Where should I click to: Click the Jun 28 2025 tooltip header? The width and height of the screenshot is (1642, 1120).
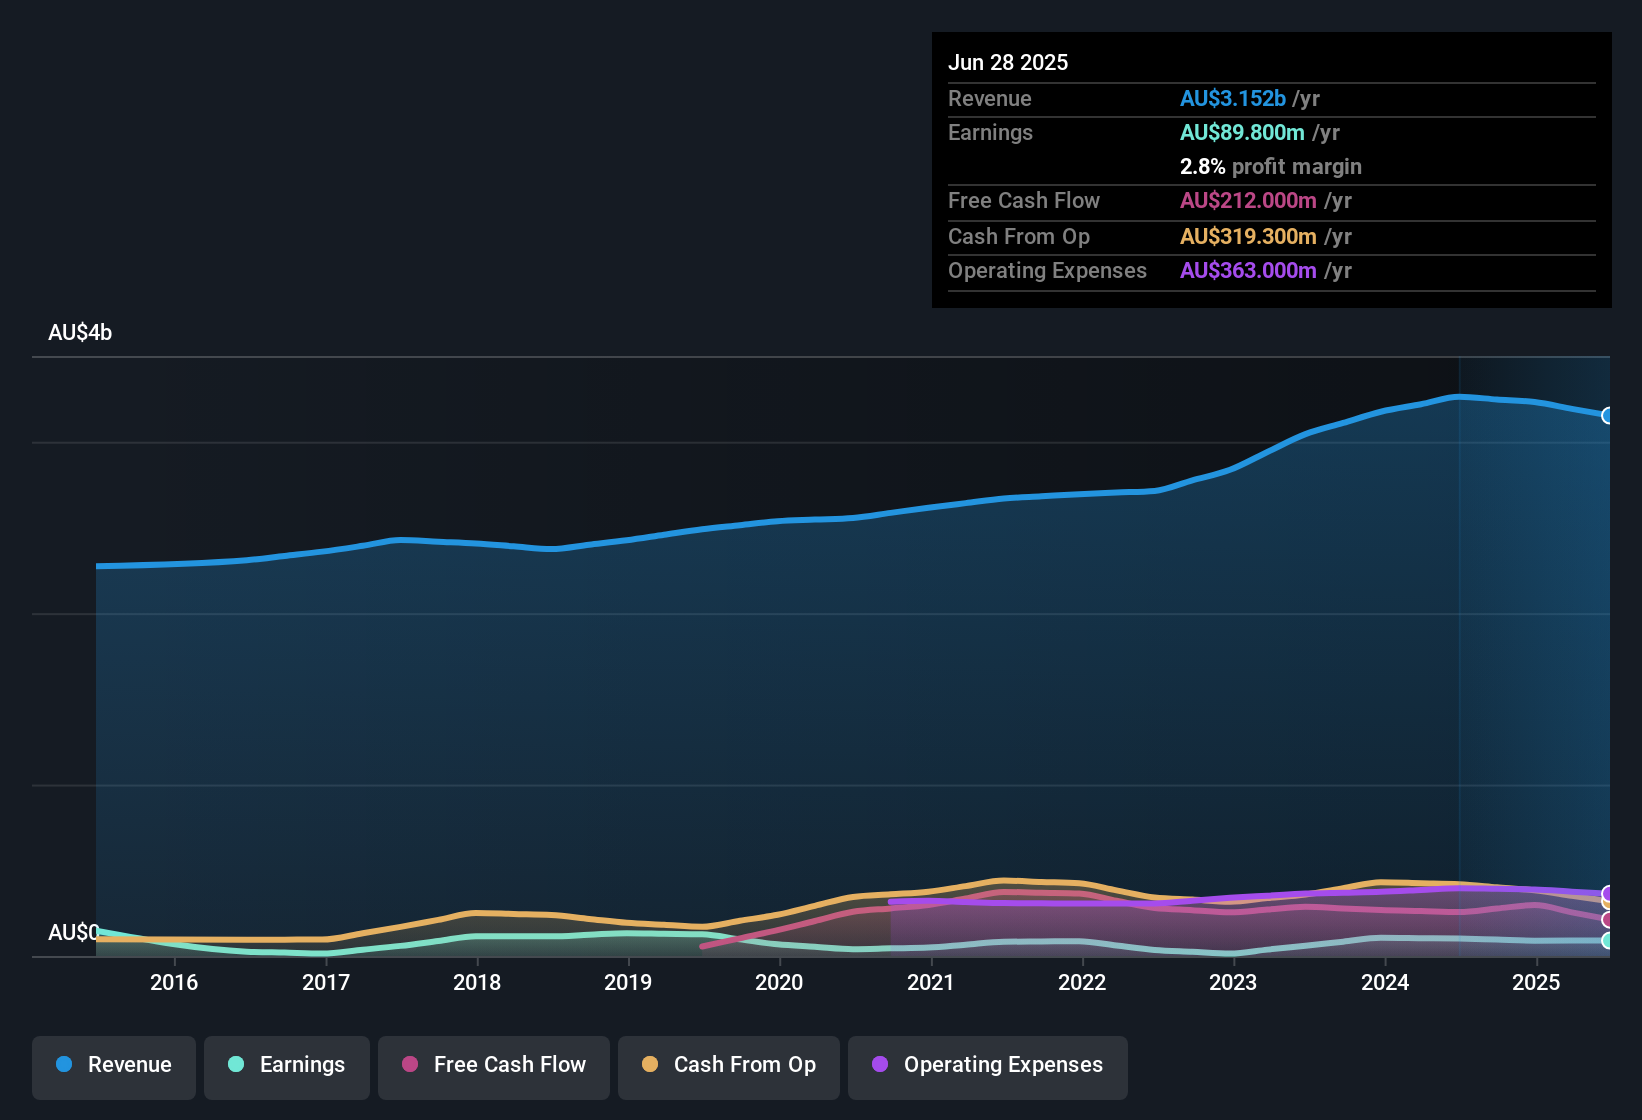1008,62
